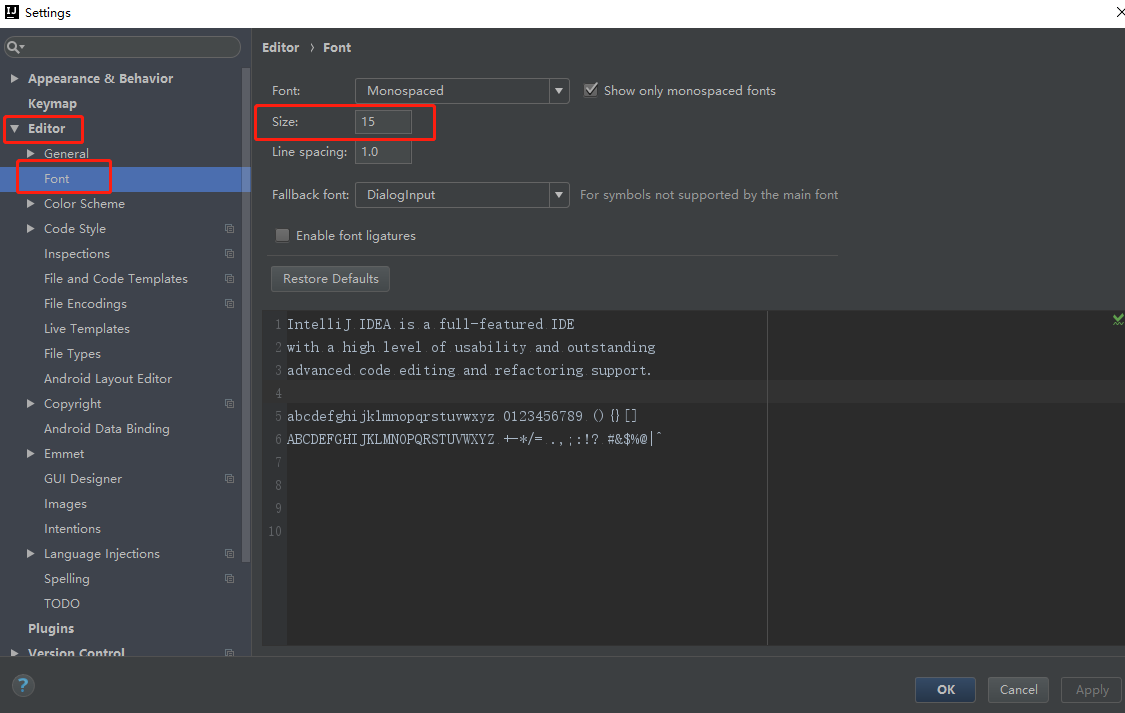1125x713 pixels.
Task: Select Images settings item
Action: tap(65, 504)
